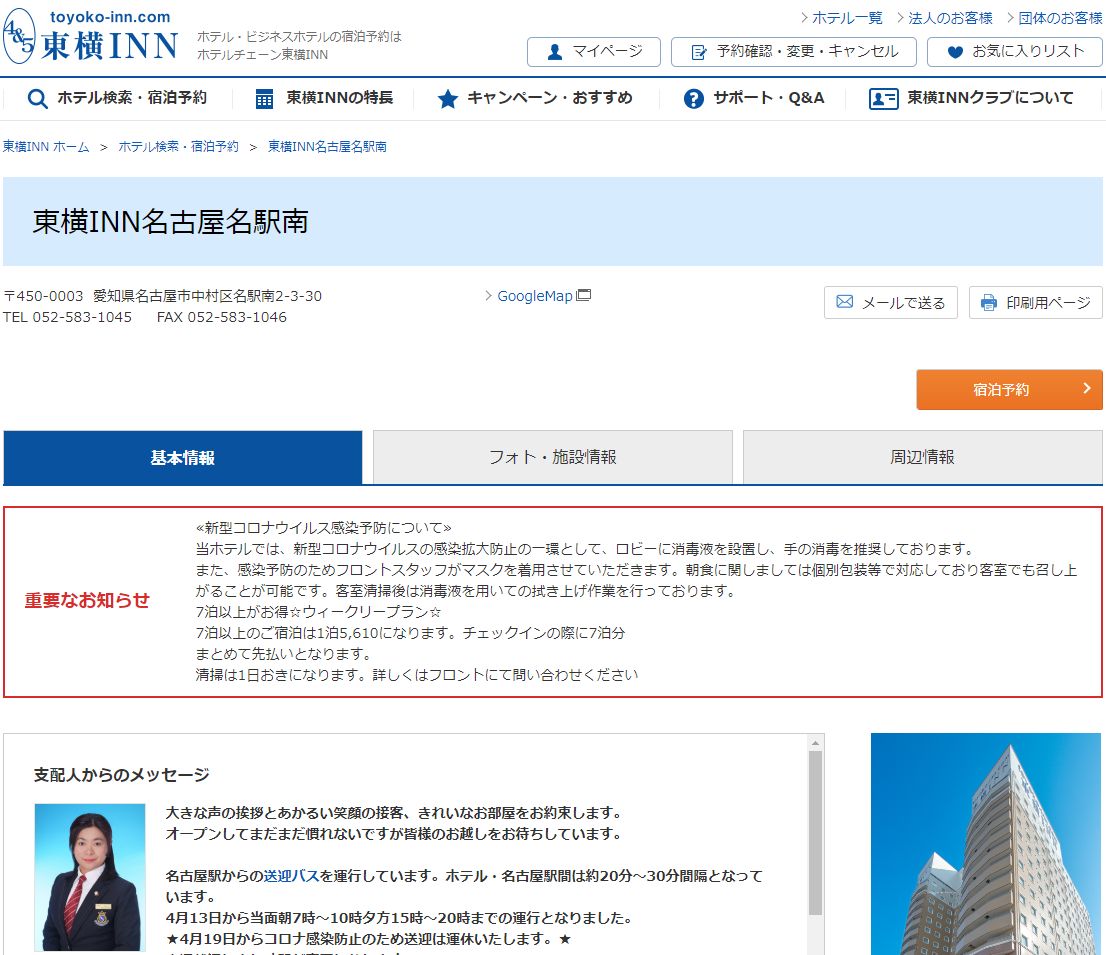Open the GoogleMap link
Viewport: 1106px width, 955px height.
point(535,296)
